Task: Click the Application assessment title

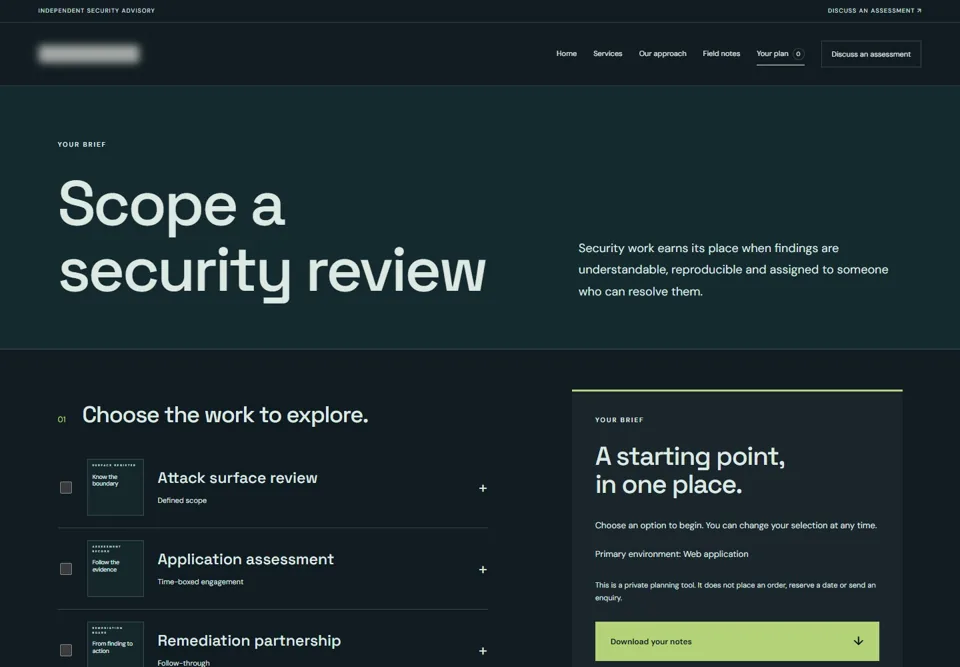Action: (x=246, y=559)
